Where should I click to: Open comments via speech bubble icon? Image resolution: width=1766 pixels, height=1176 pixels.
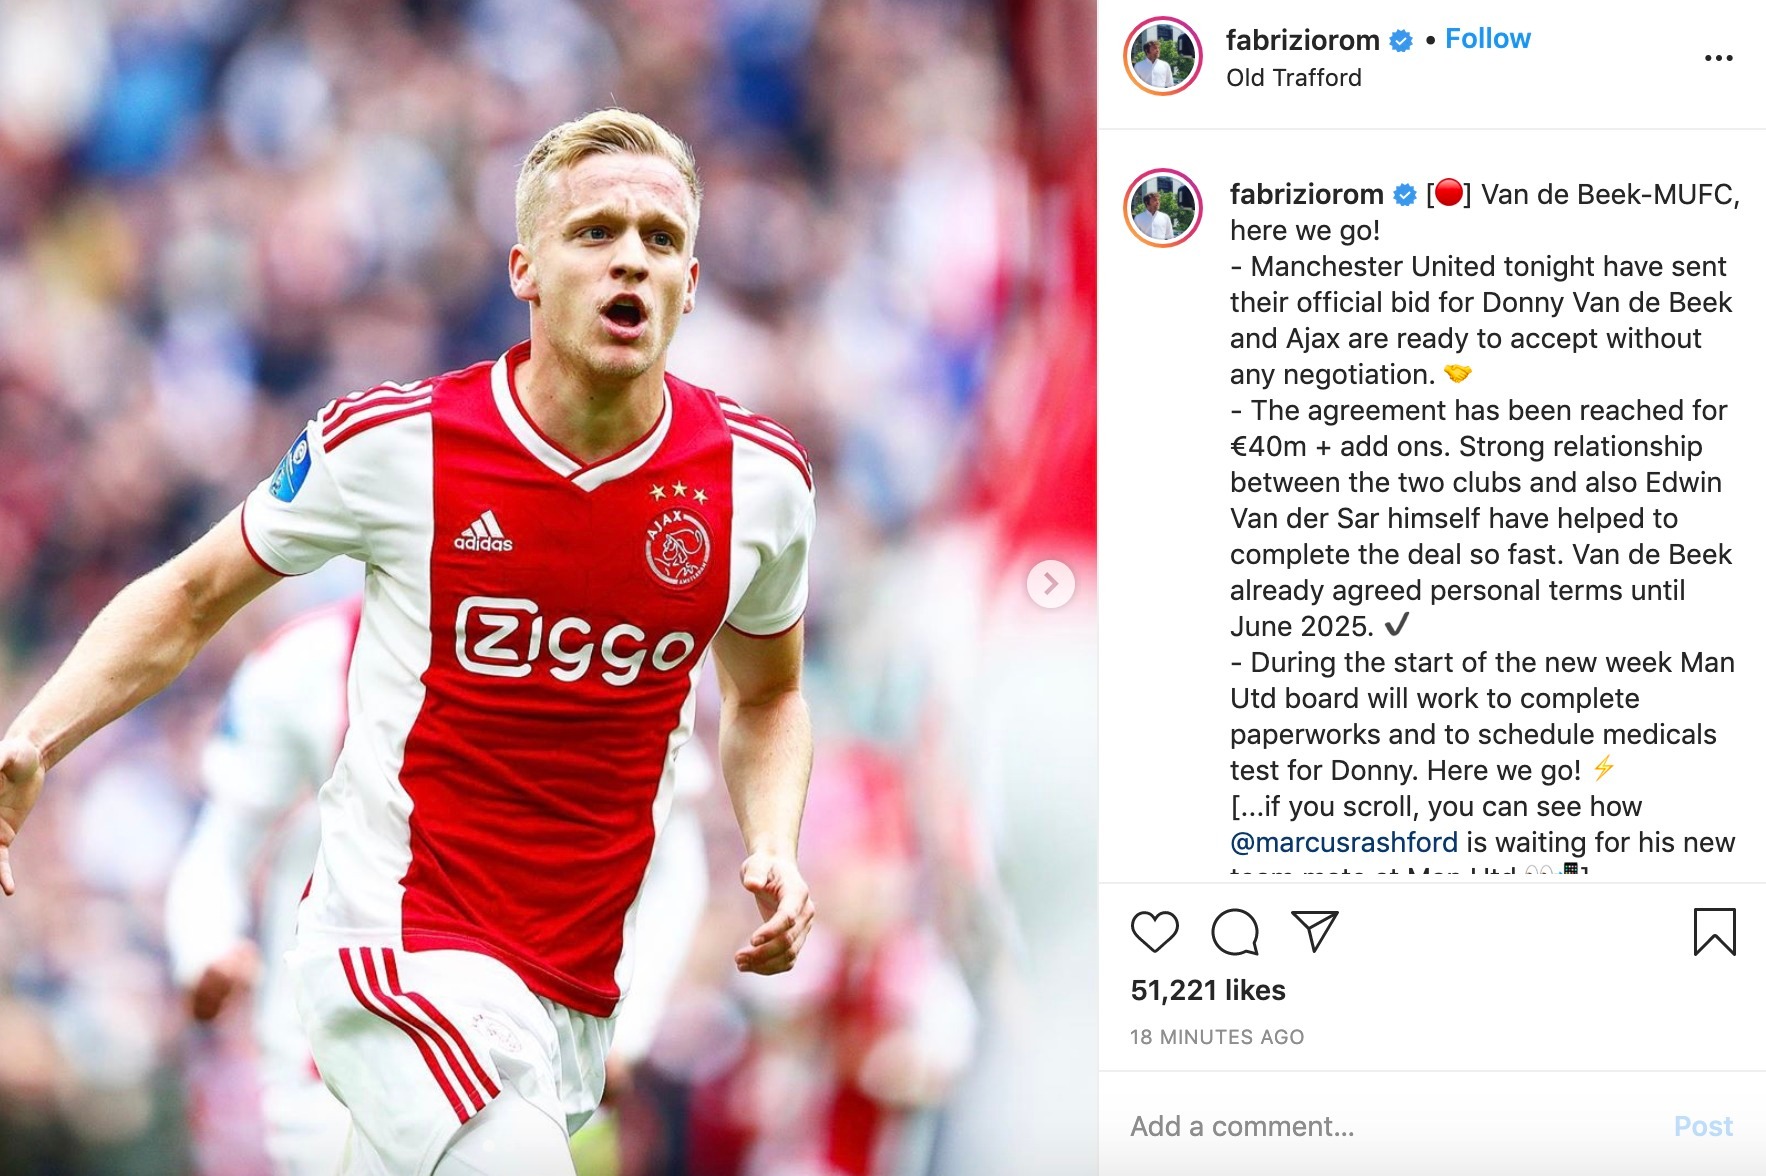[1235, 932]
